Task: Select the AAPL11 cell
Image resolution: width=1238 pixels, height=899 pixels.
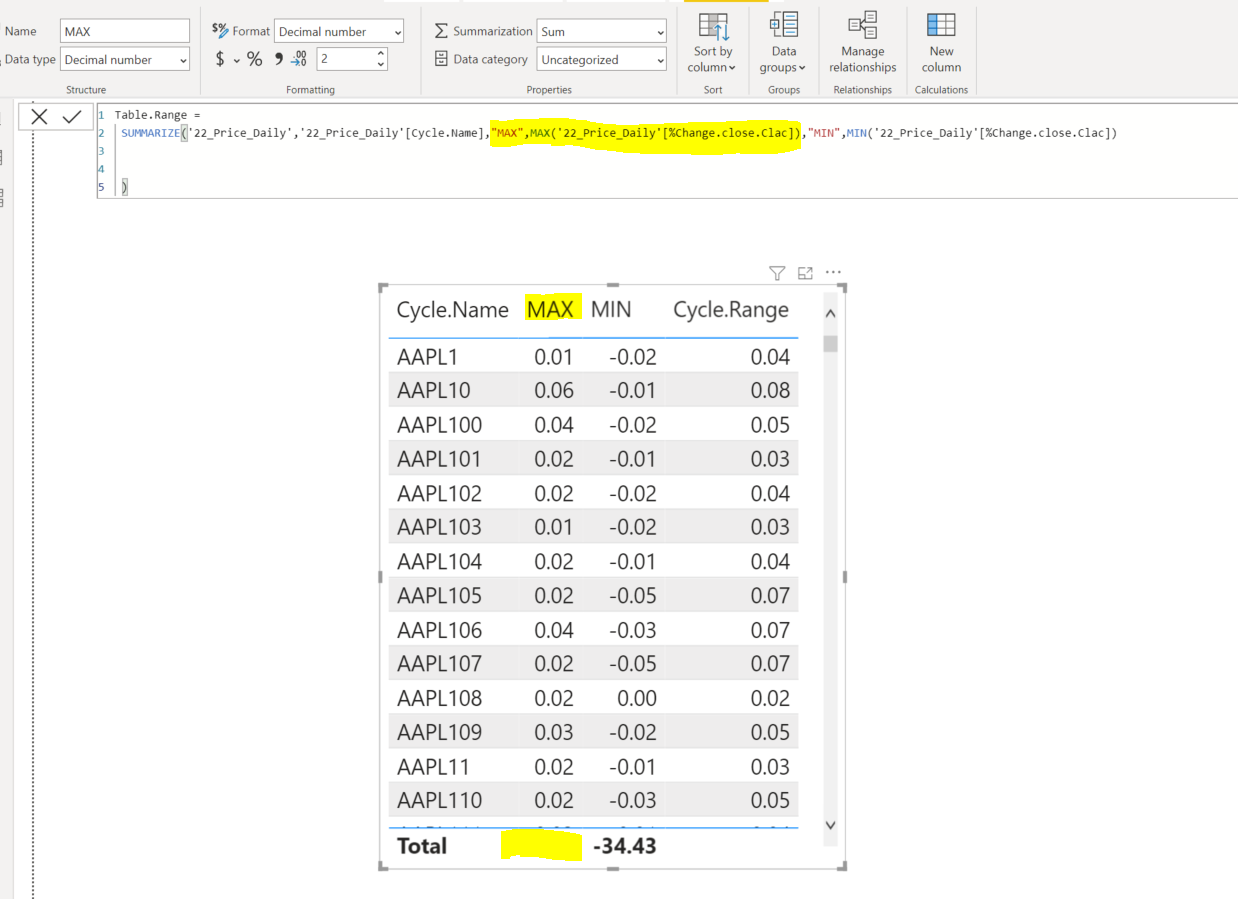Action: (x=433, y=766)
